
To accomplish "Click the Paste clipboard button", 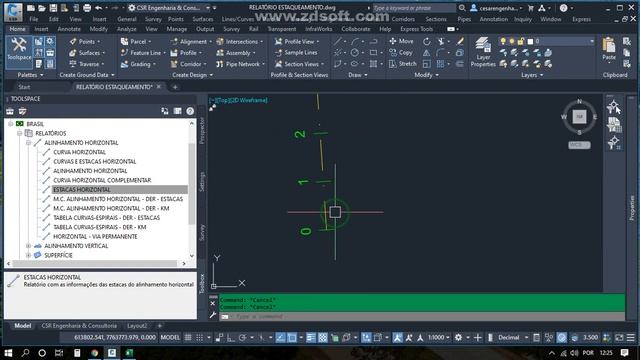I will coord(609,49).
